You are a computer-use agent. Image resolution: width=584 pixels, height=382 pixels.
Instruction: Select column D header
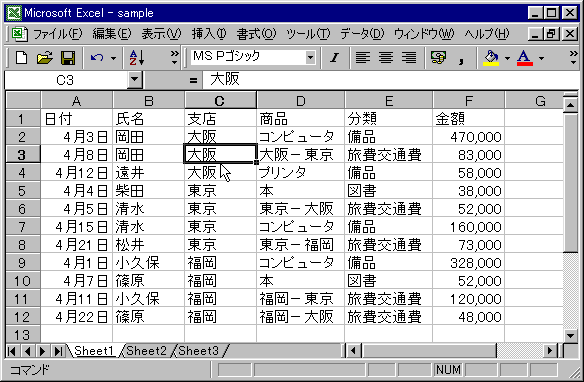301,101
